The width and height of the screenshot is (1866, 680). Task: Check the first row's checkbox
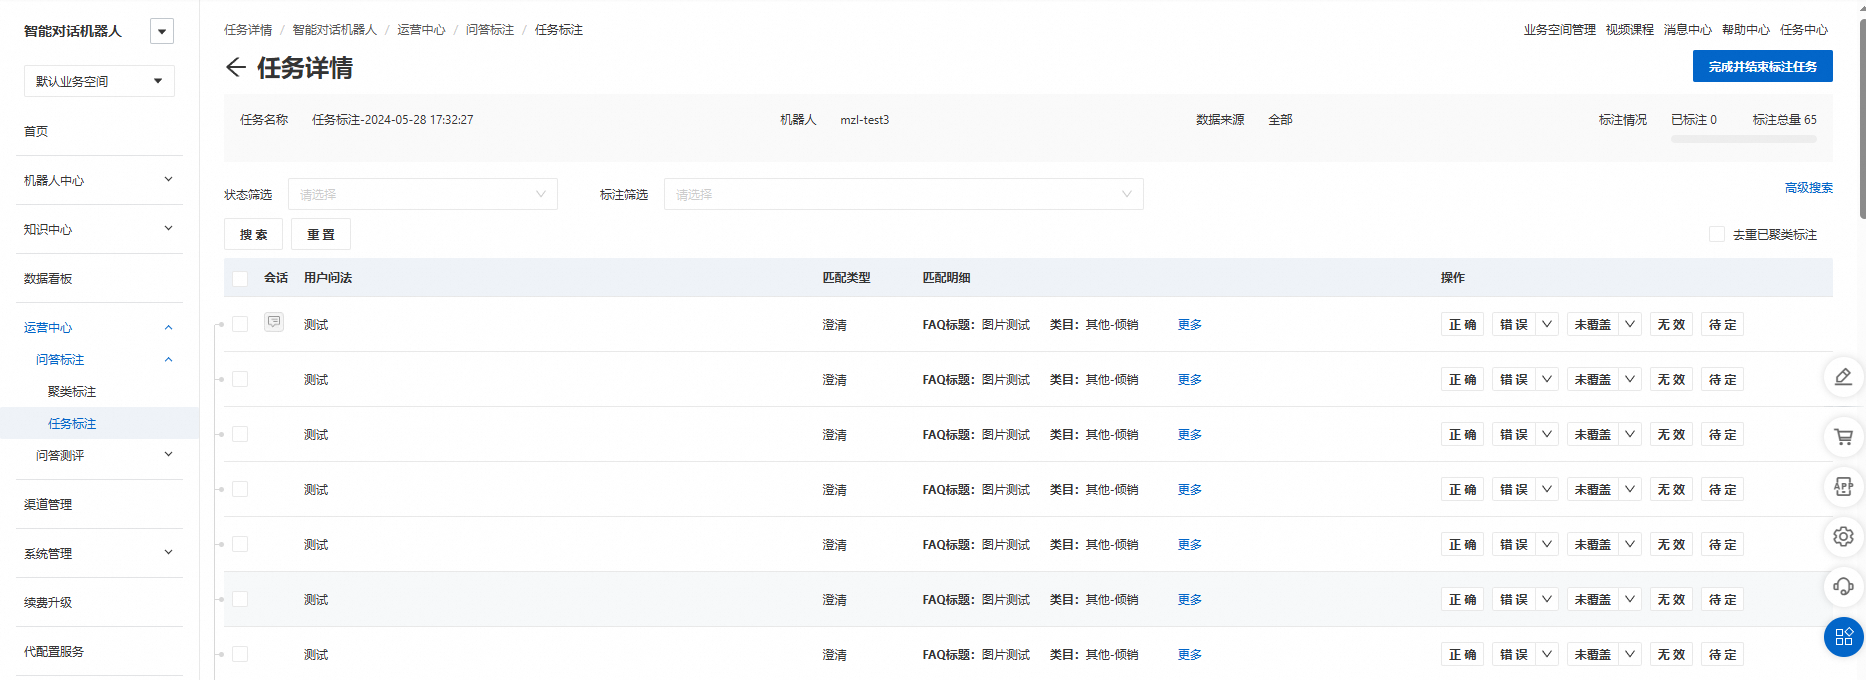[240, 324]
